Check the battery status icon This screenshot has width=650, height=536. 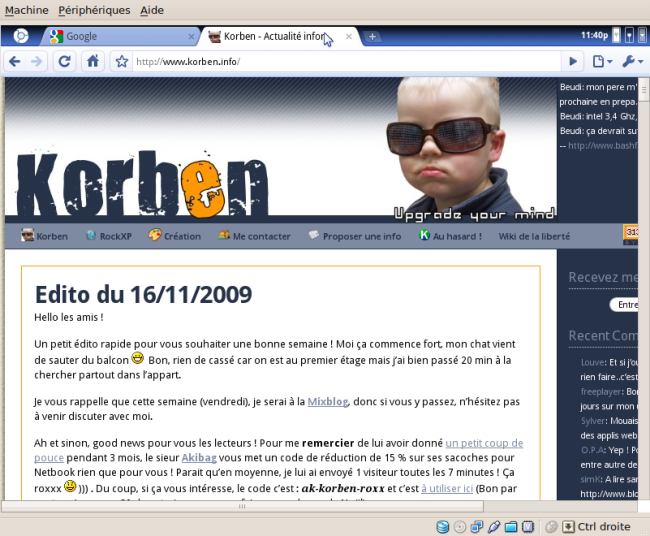[616, 36]
